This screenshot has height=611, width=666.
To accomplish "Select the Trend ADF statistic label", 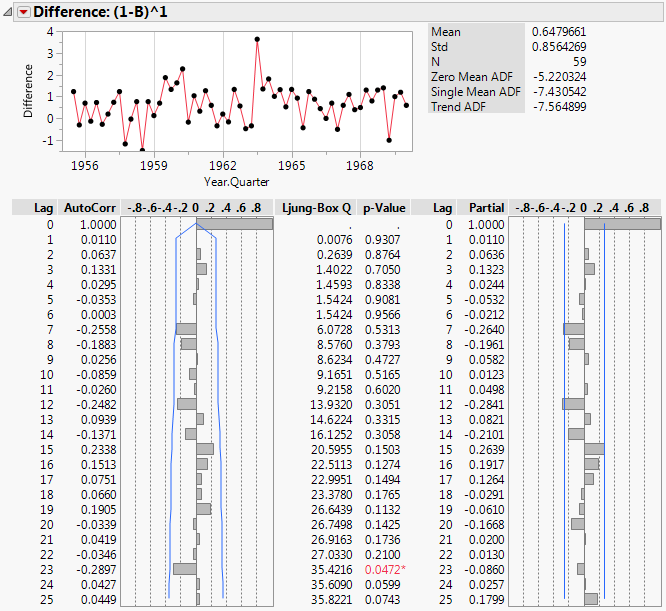I will (x=462, y=106).
